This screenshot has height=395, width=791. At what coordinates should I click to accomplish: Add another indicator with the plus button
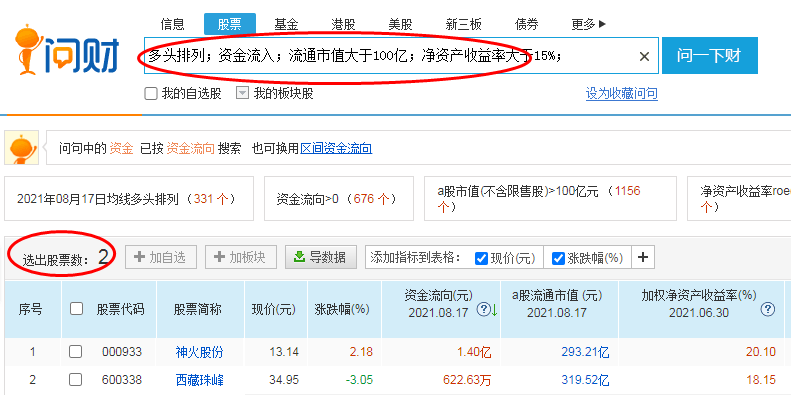click(x=642, y=258)
